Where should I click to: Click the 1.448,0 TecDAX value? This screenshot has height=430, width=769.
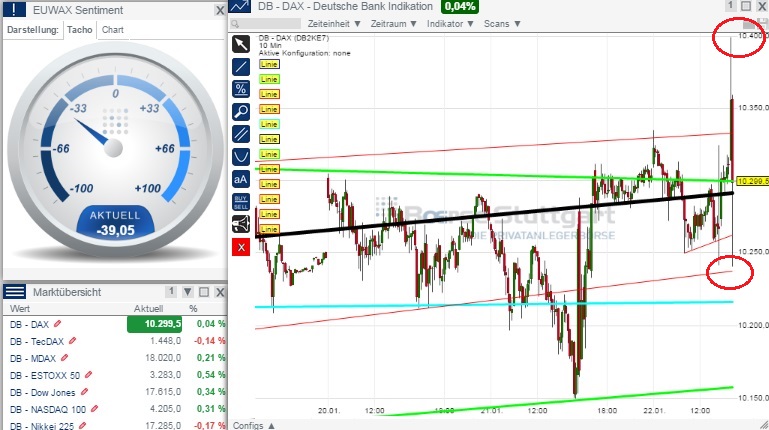(165, 341)
